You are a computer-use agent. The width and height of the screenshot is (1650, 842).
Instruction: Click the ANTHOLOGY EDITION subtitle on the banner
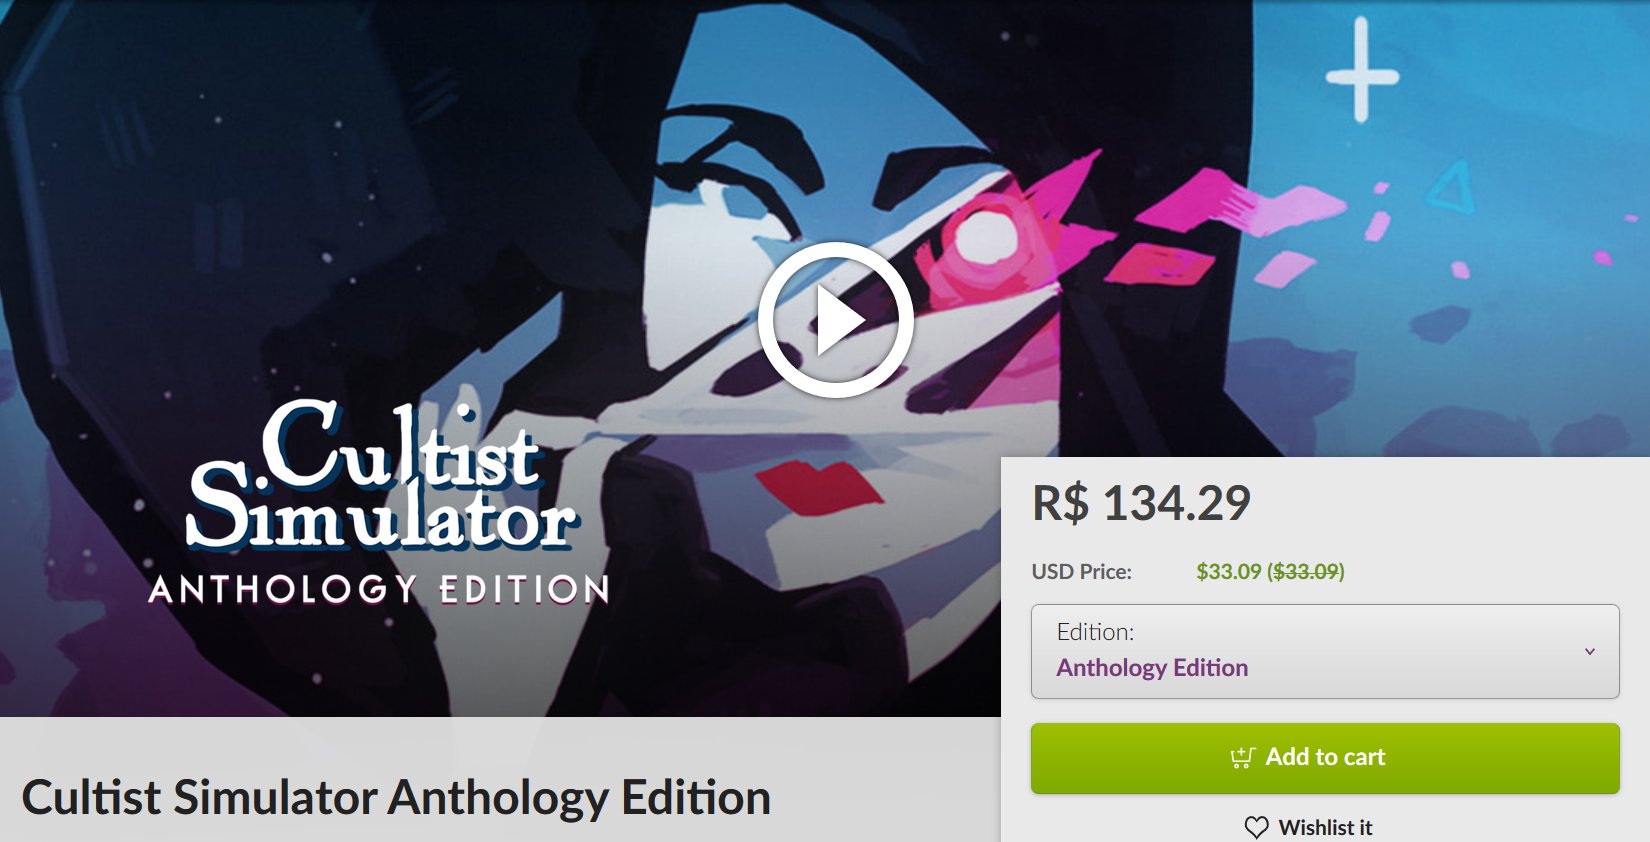point(379,589)
